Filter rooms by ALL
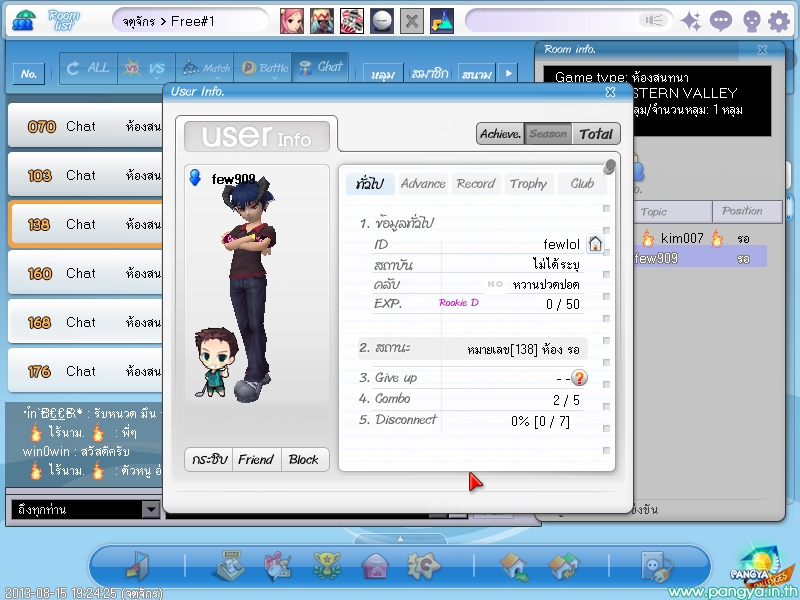 pyautogui.click(x=89, y=68)
